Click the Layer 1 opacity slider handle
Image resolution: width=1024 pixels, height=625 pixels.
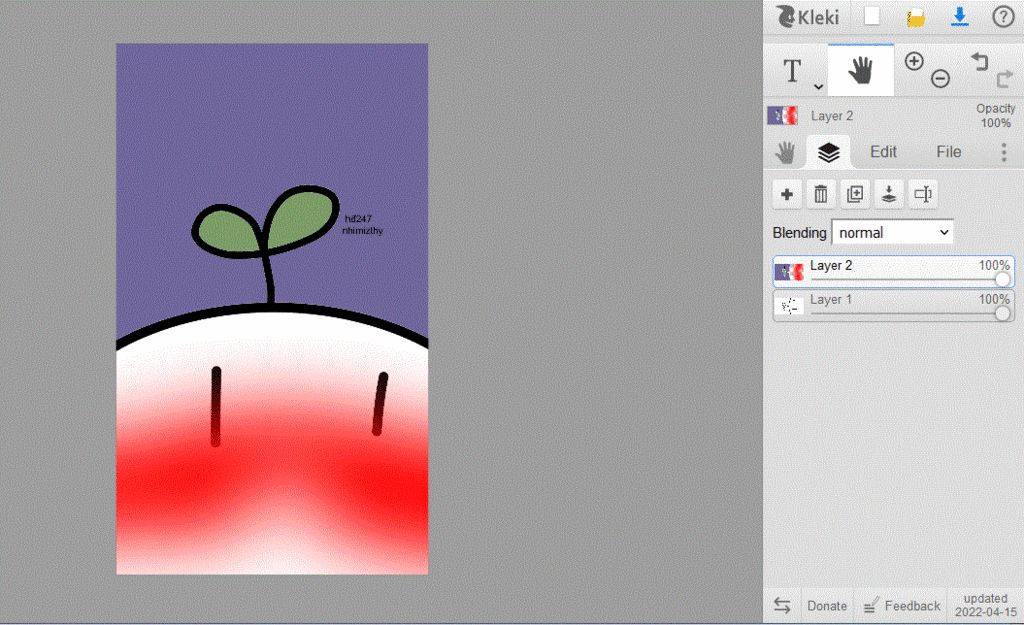click(x=1003, y=313)
